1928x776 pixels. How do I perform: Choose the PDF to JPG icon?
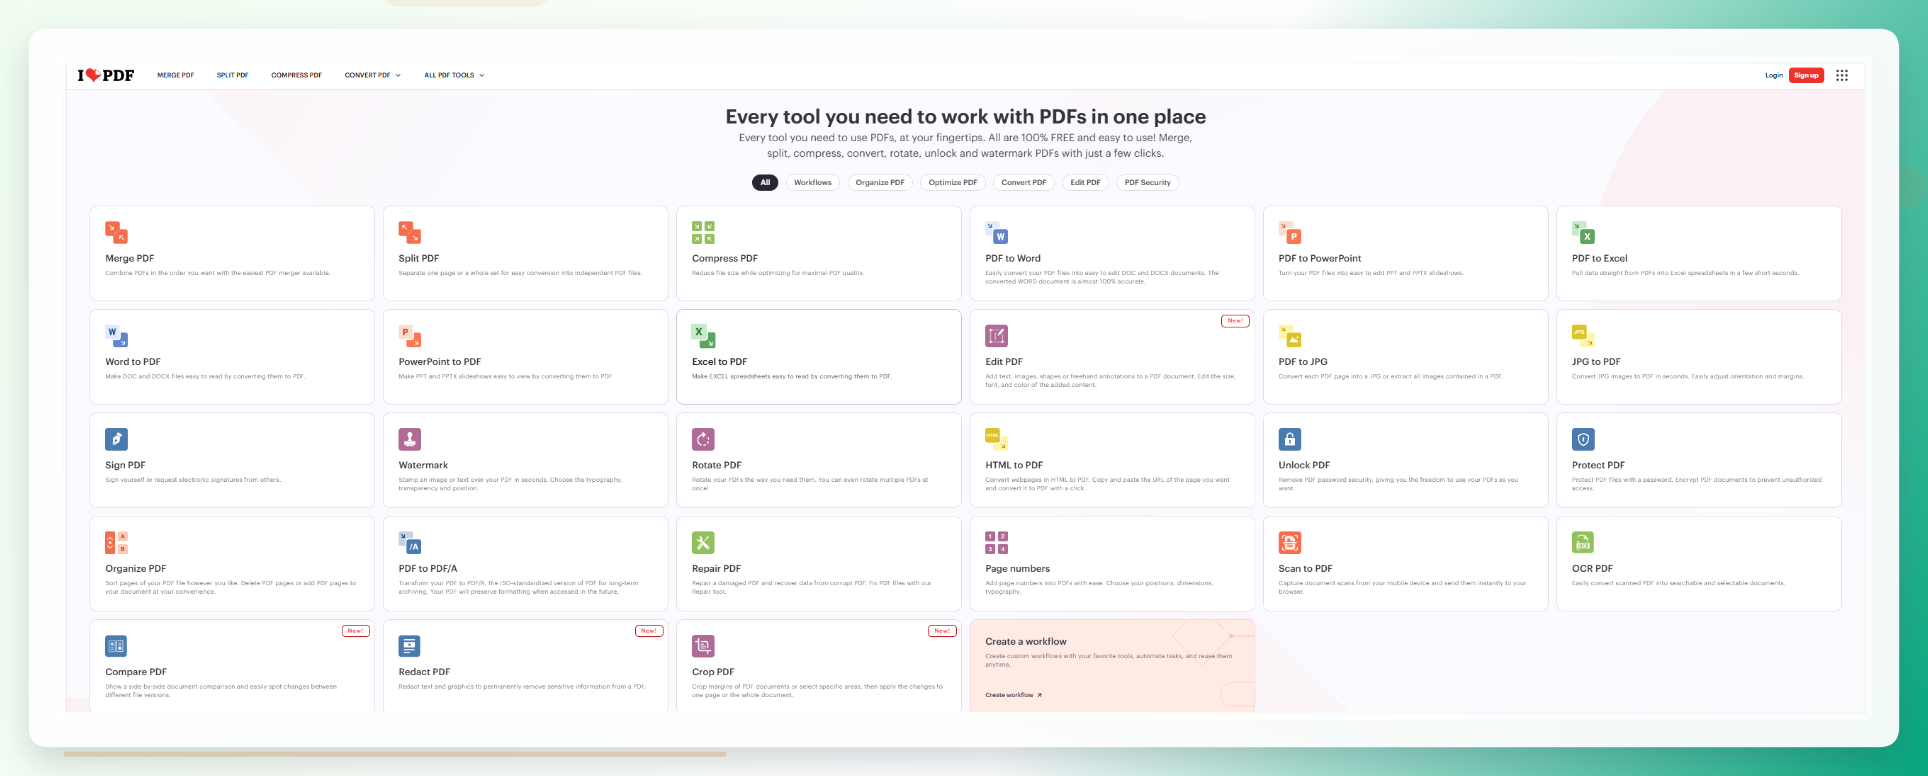tap(1290, 336)
